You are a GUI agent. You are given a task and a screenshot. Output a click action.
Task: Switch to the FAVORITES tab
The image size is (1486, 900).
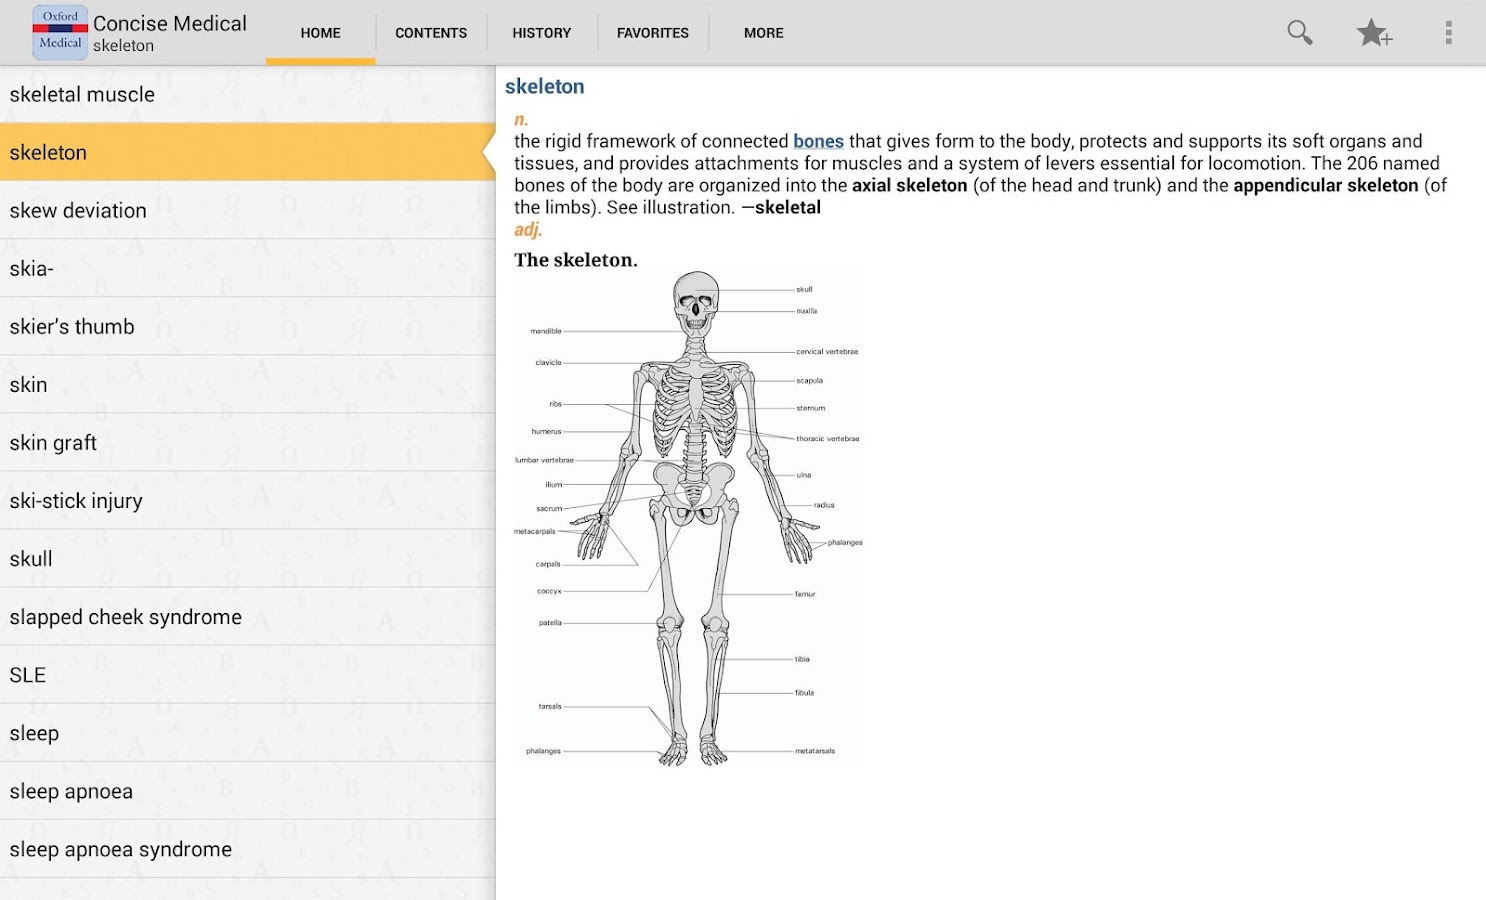click(x=652, y=32)
